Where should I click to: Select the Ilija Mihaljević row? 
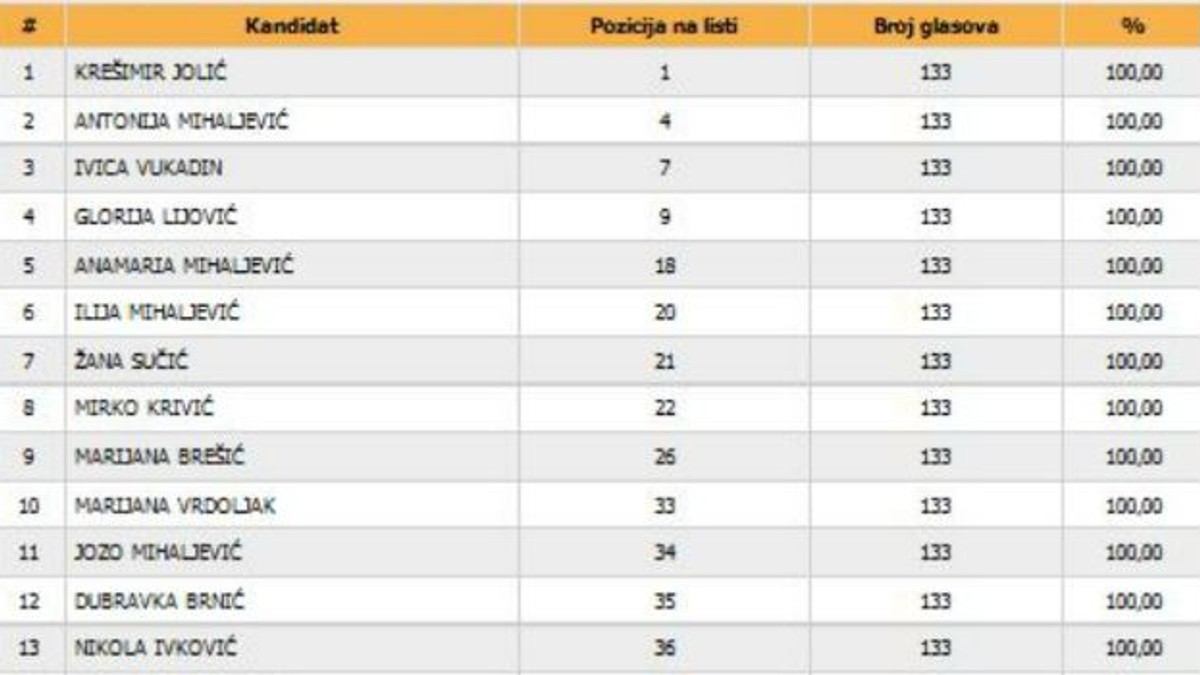pyautogui.click(x=157, y=313)
